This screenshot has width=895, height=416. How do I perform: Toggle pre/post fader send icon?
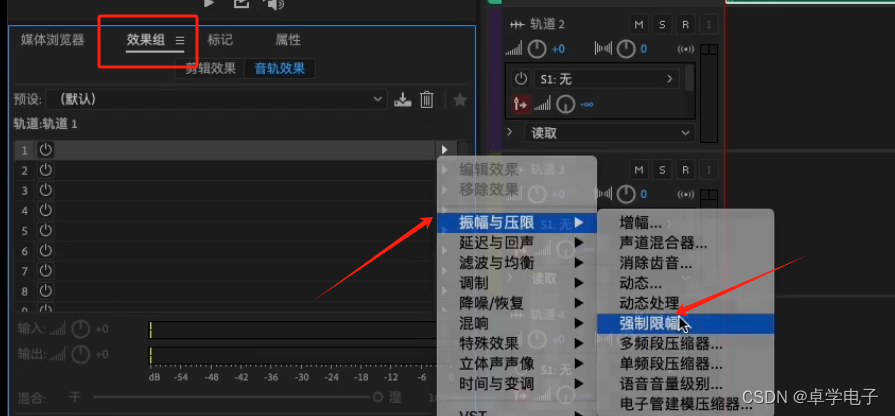coord(521,104)
